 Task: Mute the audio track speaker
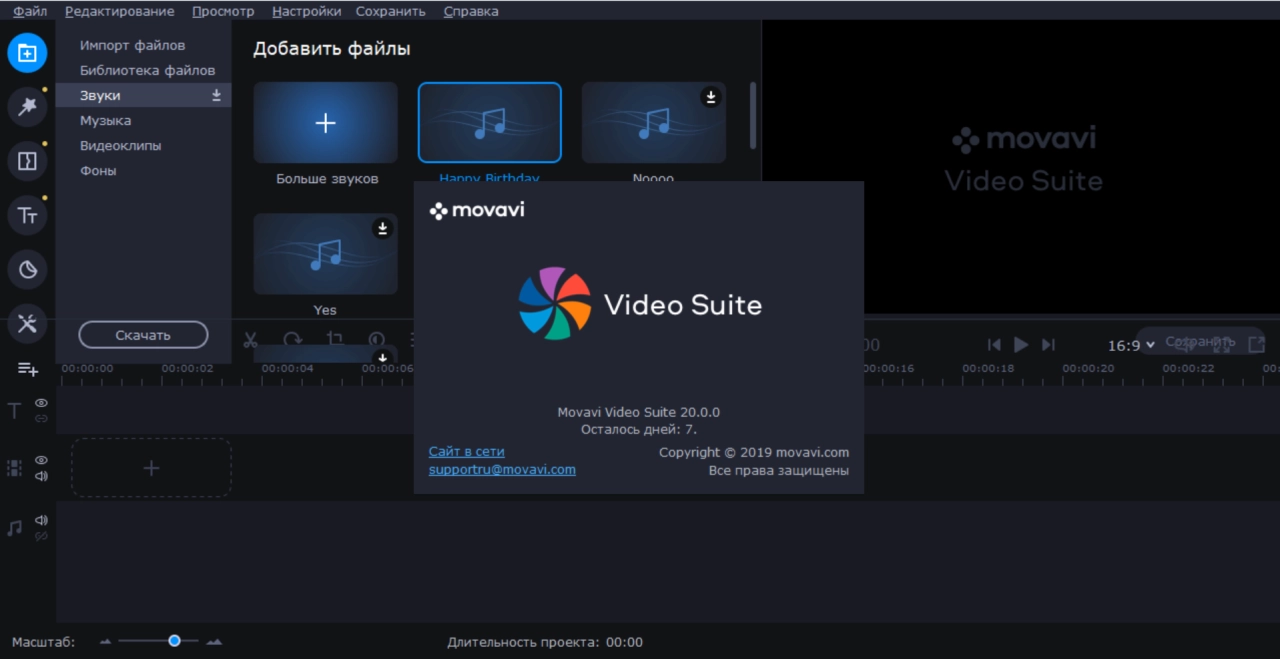pos(41,520)
